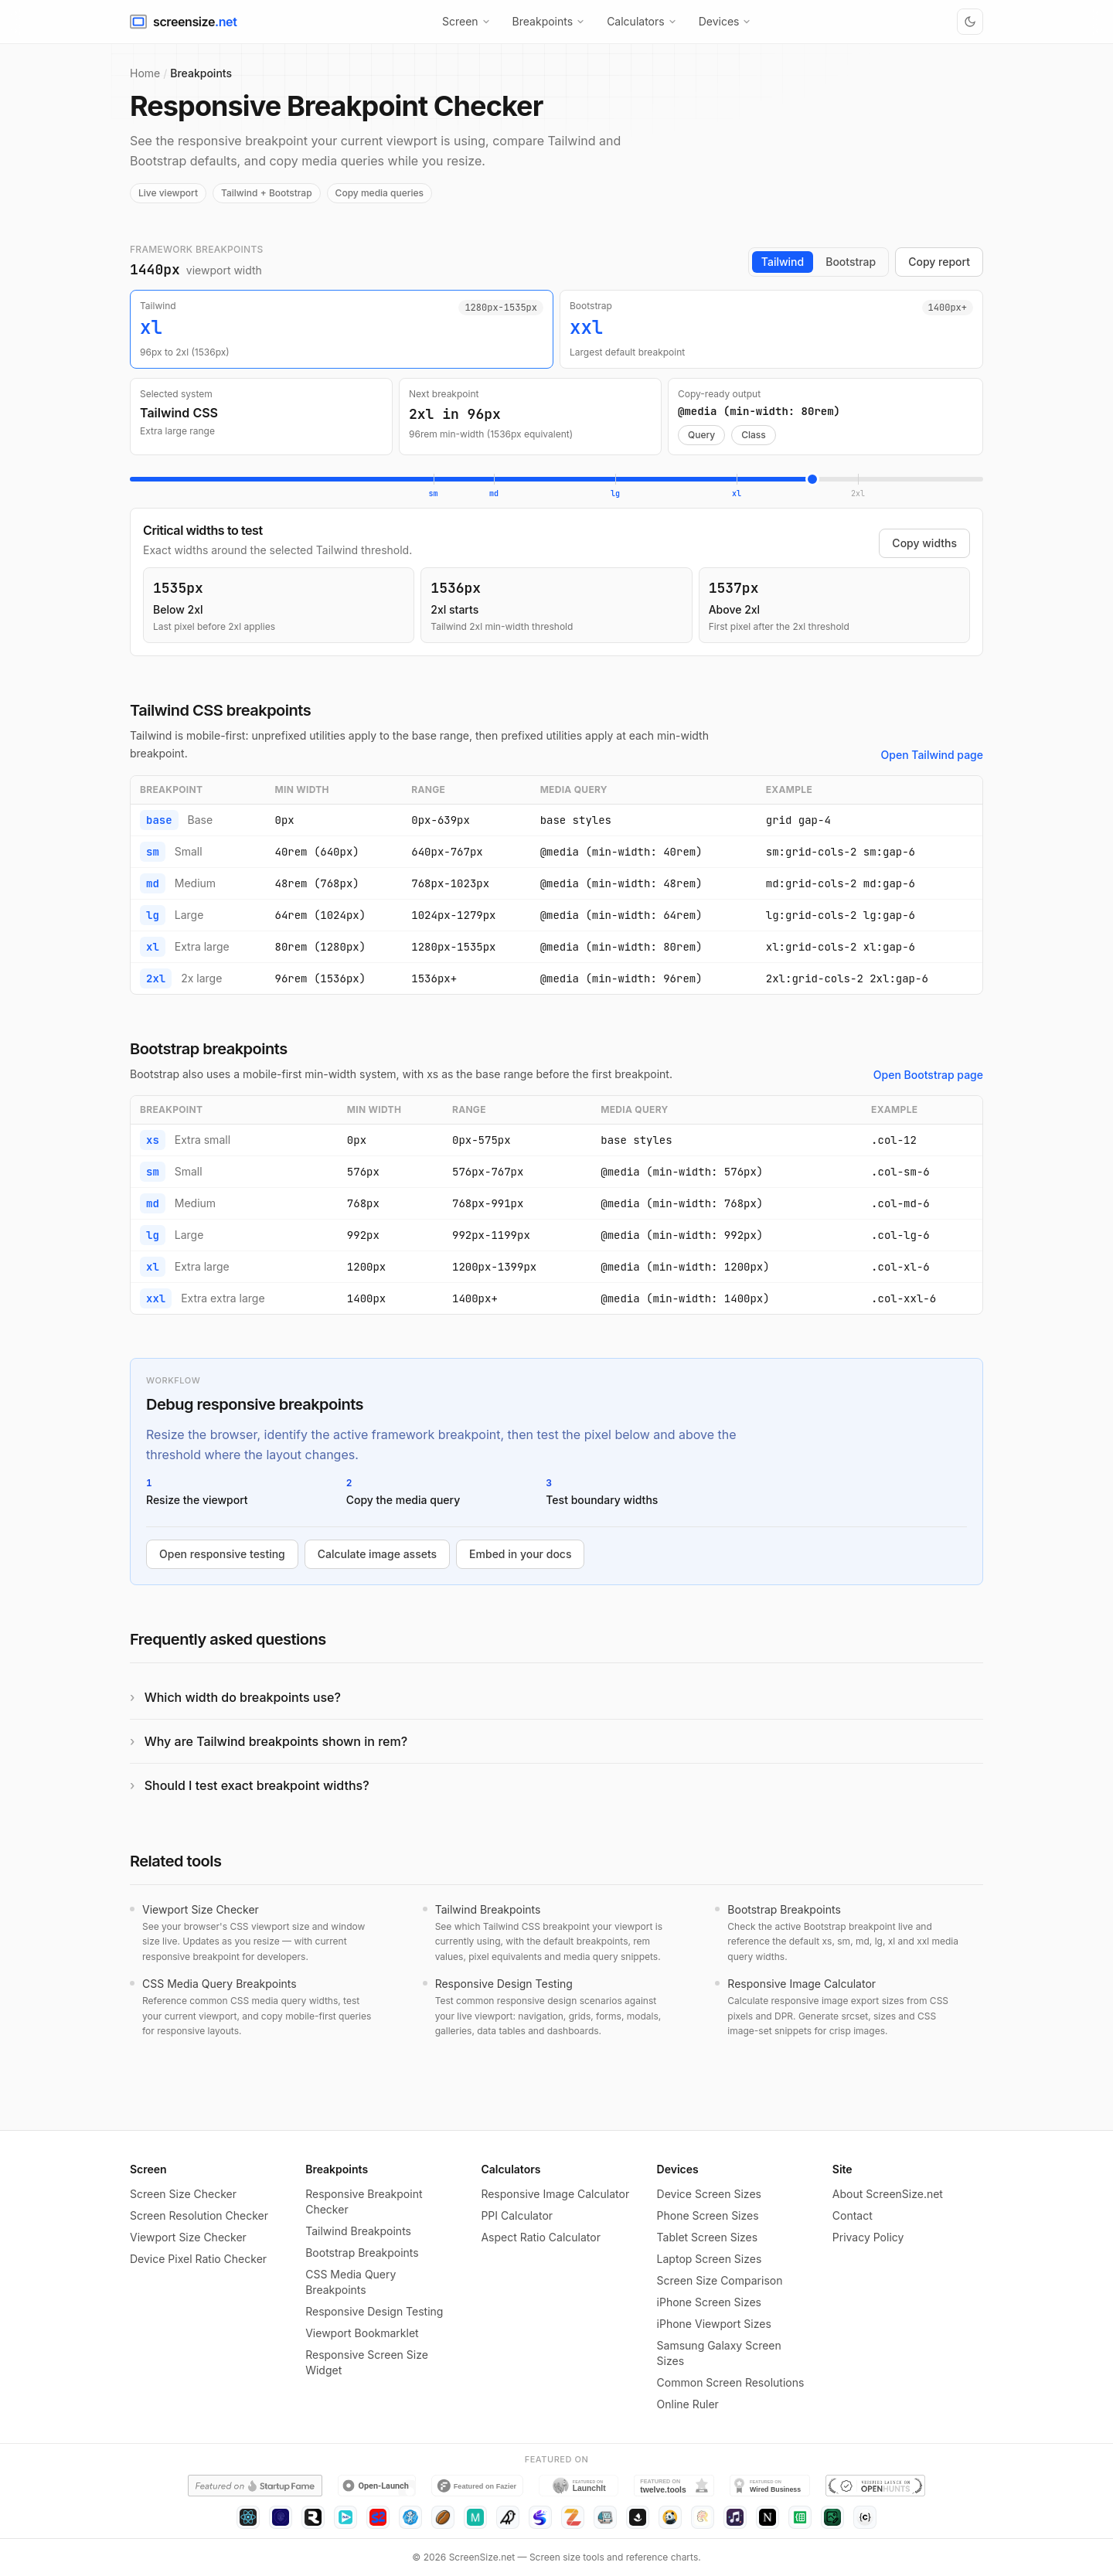Open Responsive Image Calculator related tool
This screenshot has height=2576, width=1113.
[801, 1984]
